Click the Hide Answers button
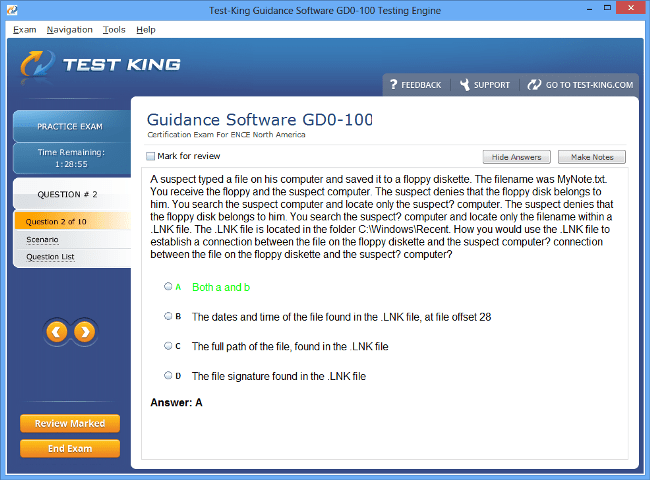Viewport: 650px width, 480px height. click(x=517, y=157)
